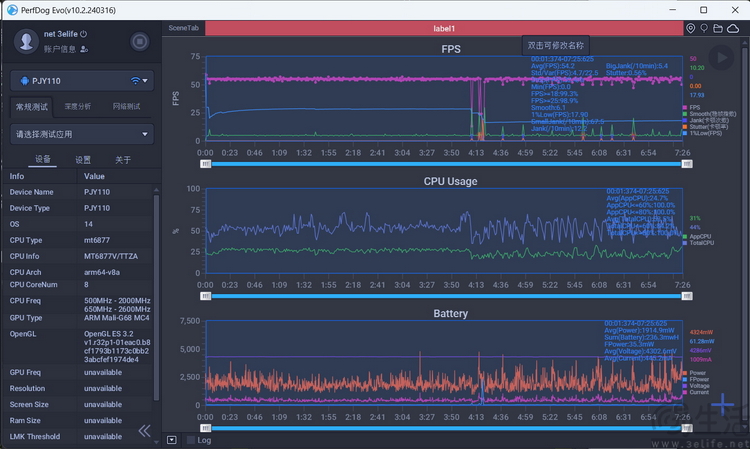This screenshot has height=449, width=750.
Task: Open the folder records icon in the top toolbar
Action: (717, 29)
